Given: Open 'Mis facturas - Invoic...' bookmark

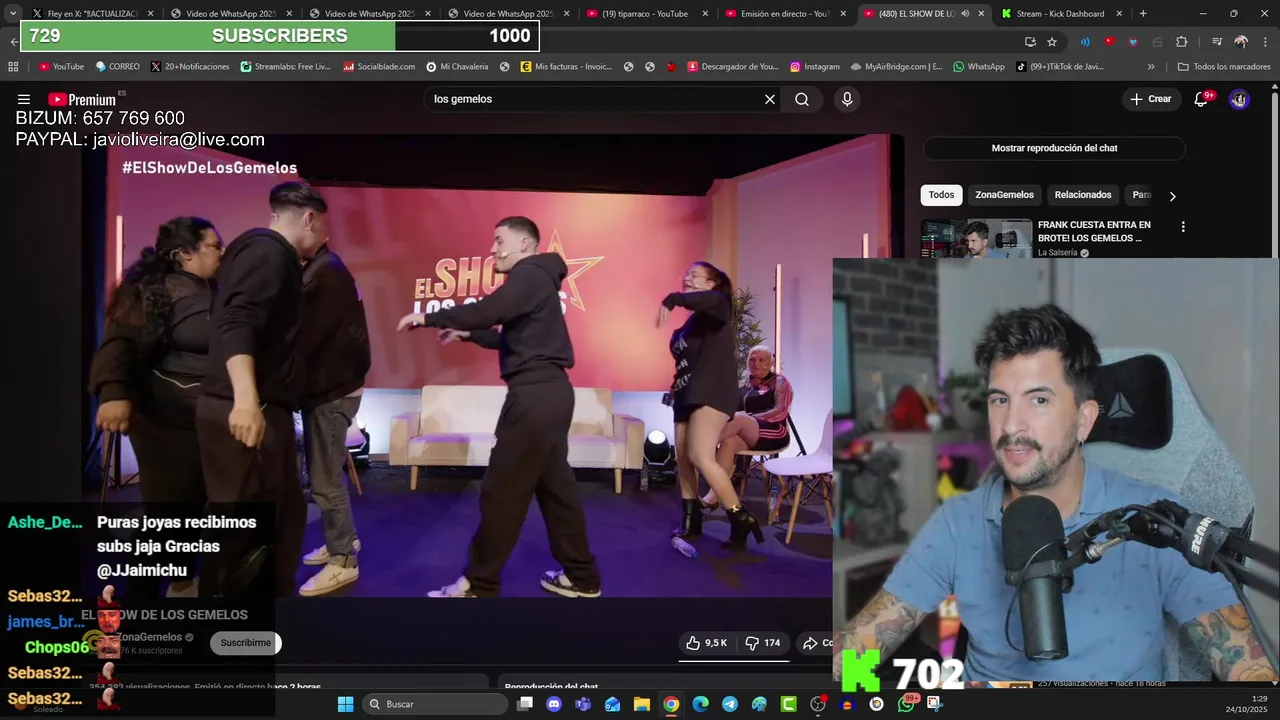Looking at the screenshot, I should (566, 67).
